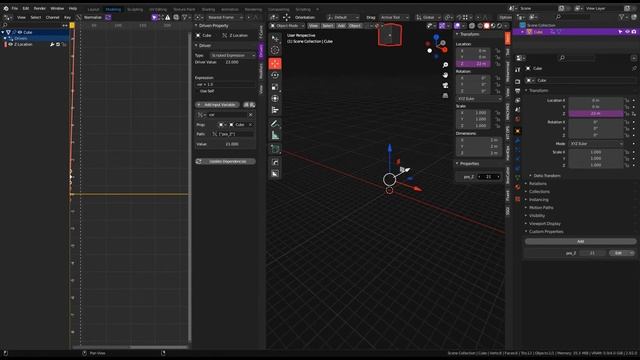The width and height of the screenshot is (640, 360).
Task: Open the Key menu in graph editor
Action: [67, 18]
